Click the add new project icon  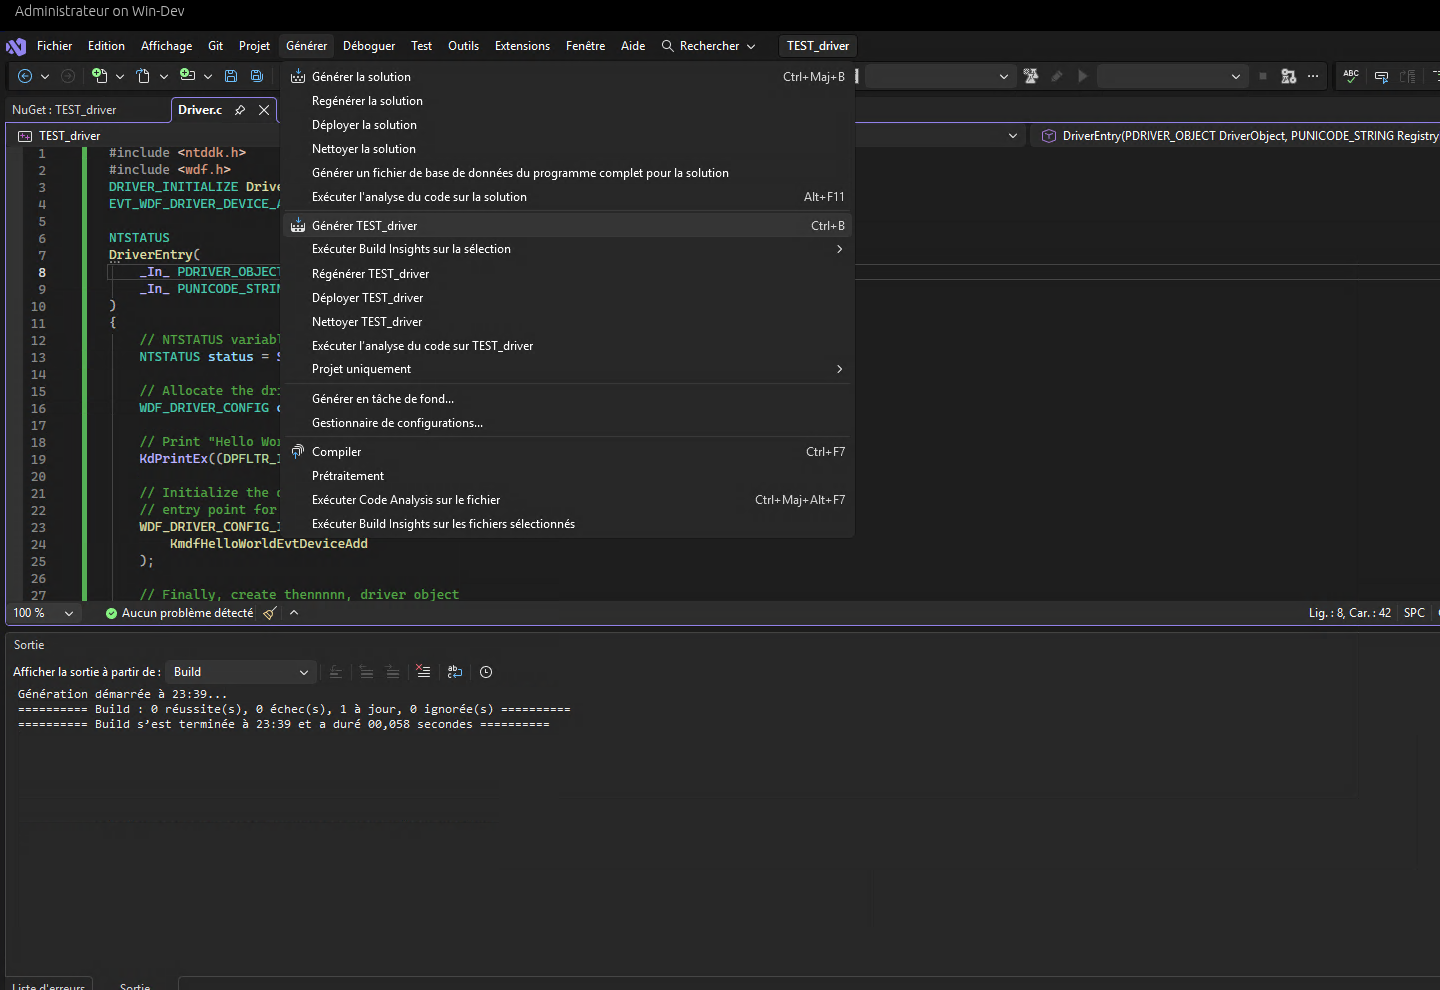point(187,76)
